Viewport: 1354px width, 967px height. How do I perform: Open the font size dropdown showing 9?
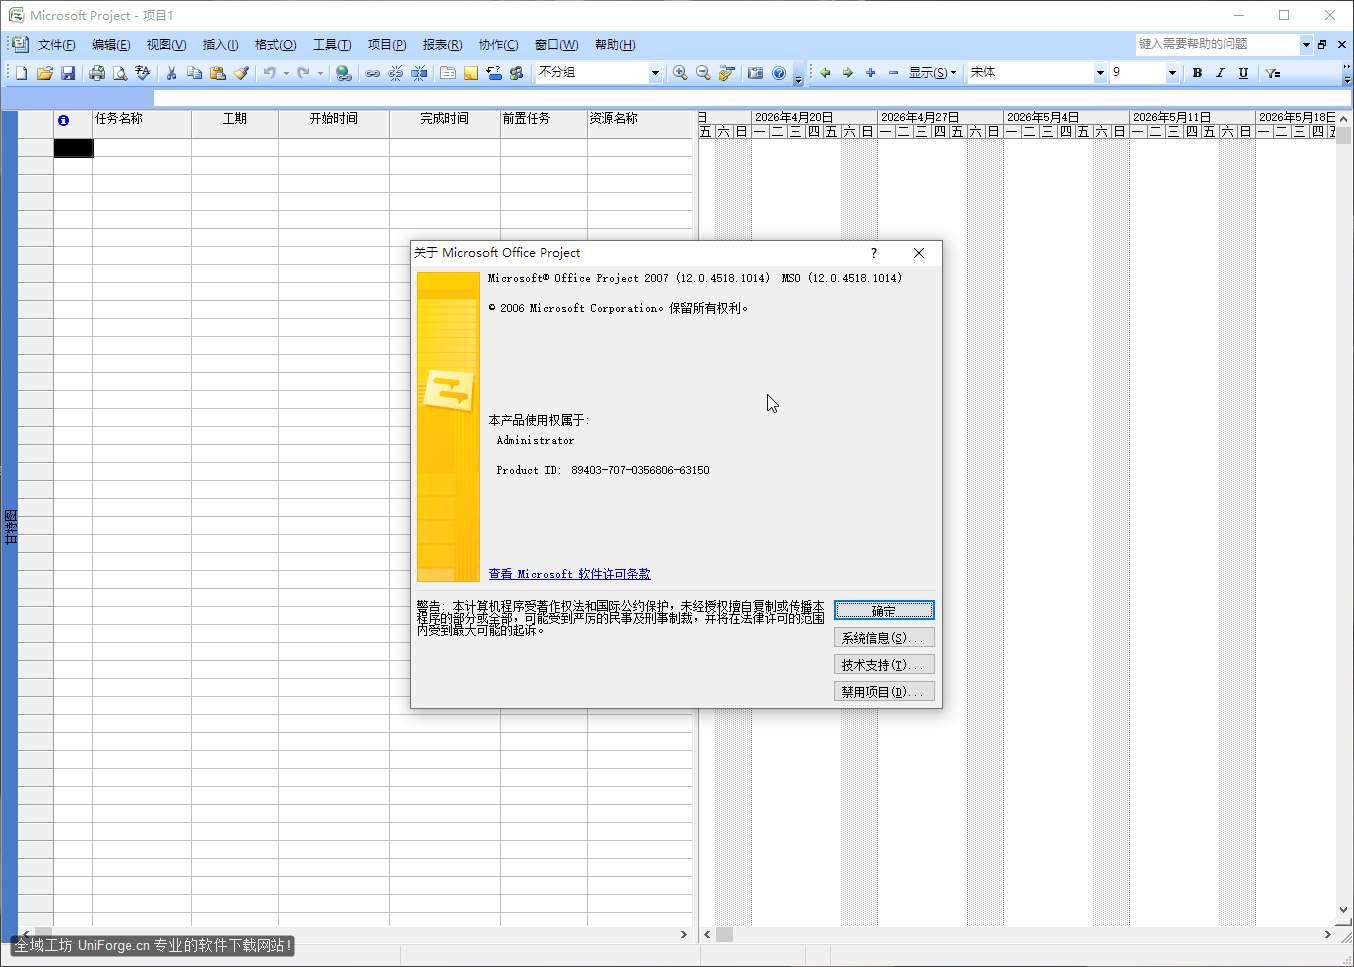point(1172,73)
